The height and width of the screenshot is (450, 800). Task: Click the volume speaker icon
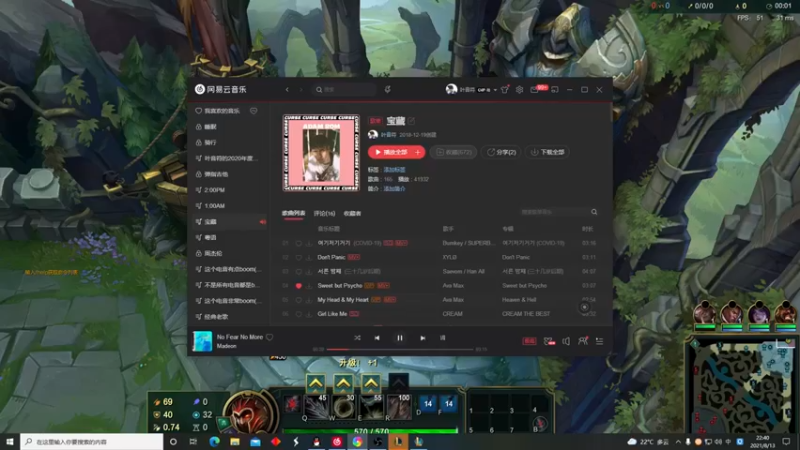[x=566, y=341]
